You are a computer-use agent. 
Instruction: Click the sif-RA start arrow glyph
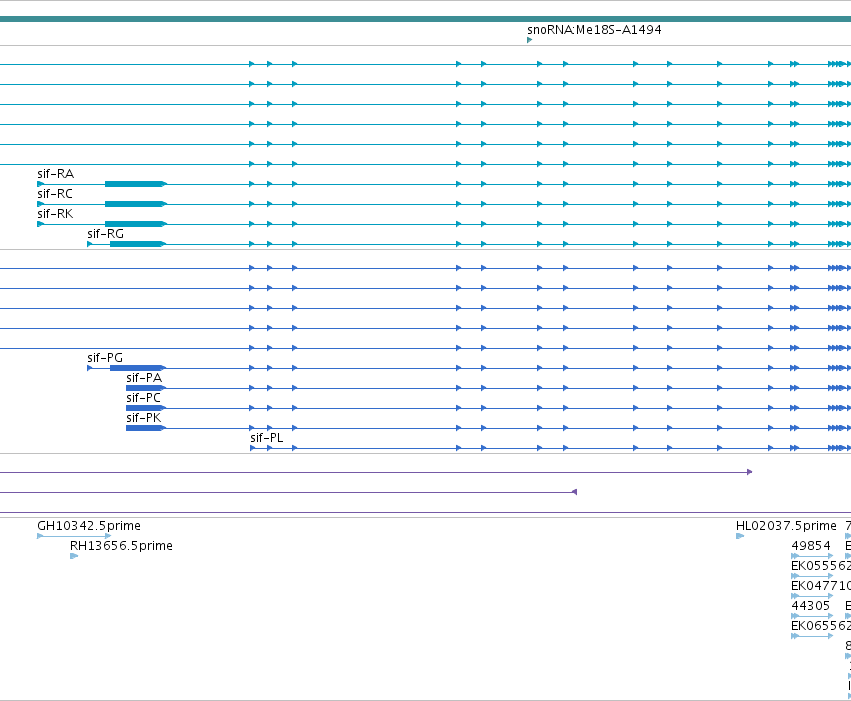40,184
